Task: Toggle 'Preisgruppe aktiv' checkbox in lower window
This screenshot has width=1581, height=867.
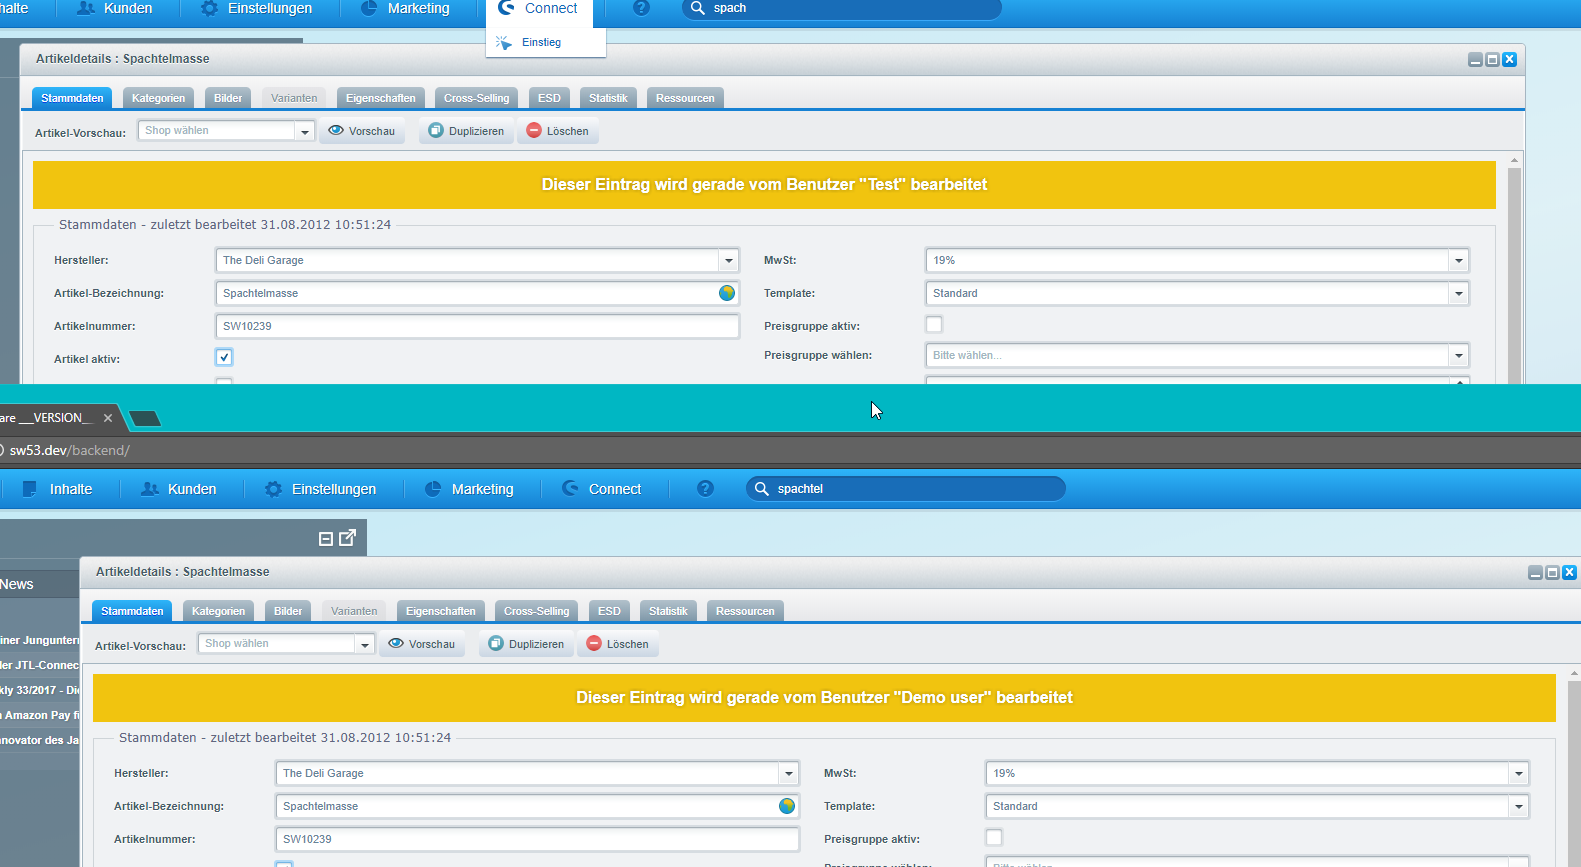Action: point(994,837)
